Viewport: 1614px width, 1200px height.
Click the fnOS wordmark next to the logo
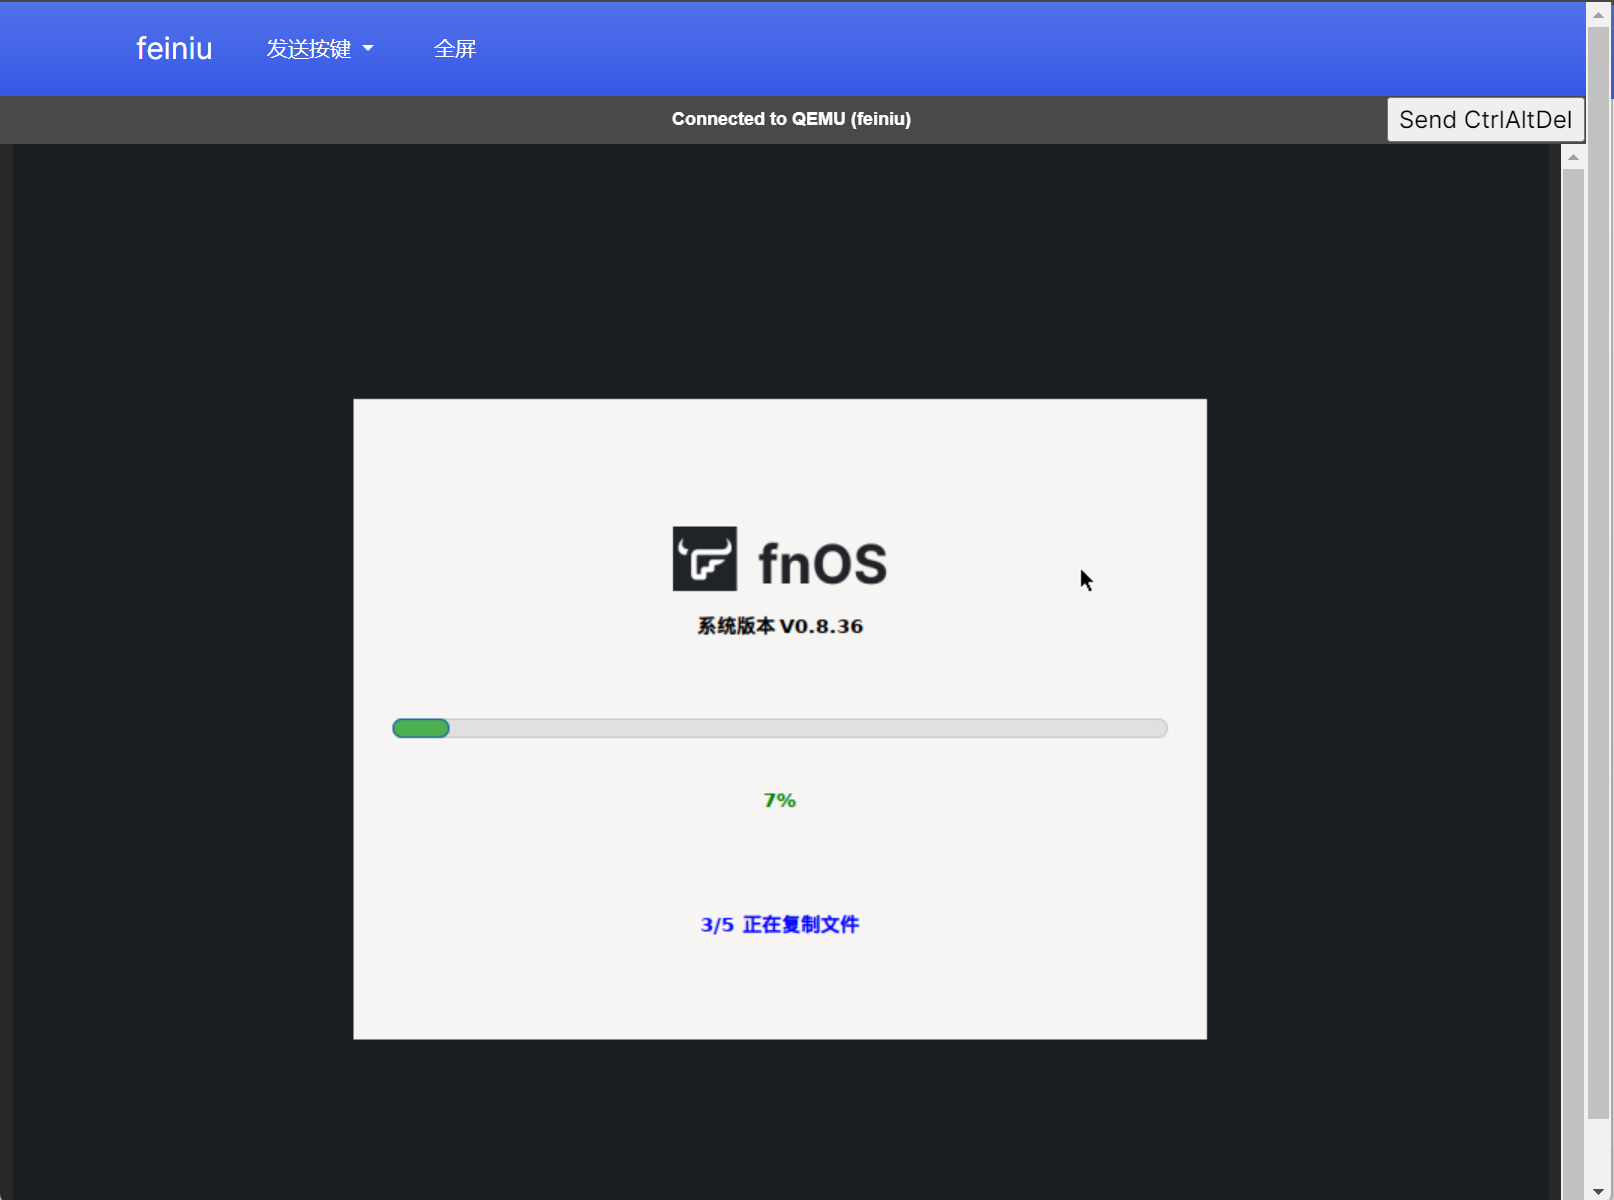tap(822, 564)
